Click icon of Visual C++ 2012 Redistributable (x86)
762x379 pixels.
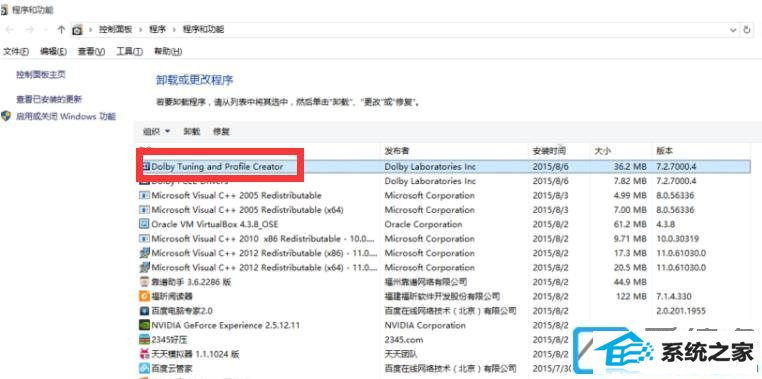pyautogui.click(x=144, y=253)
